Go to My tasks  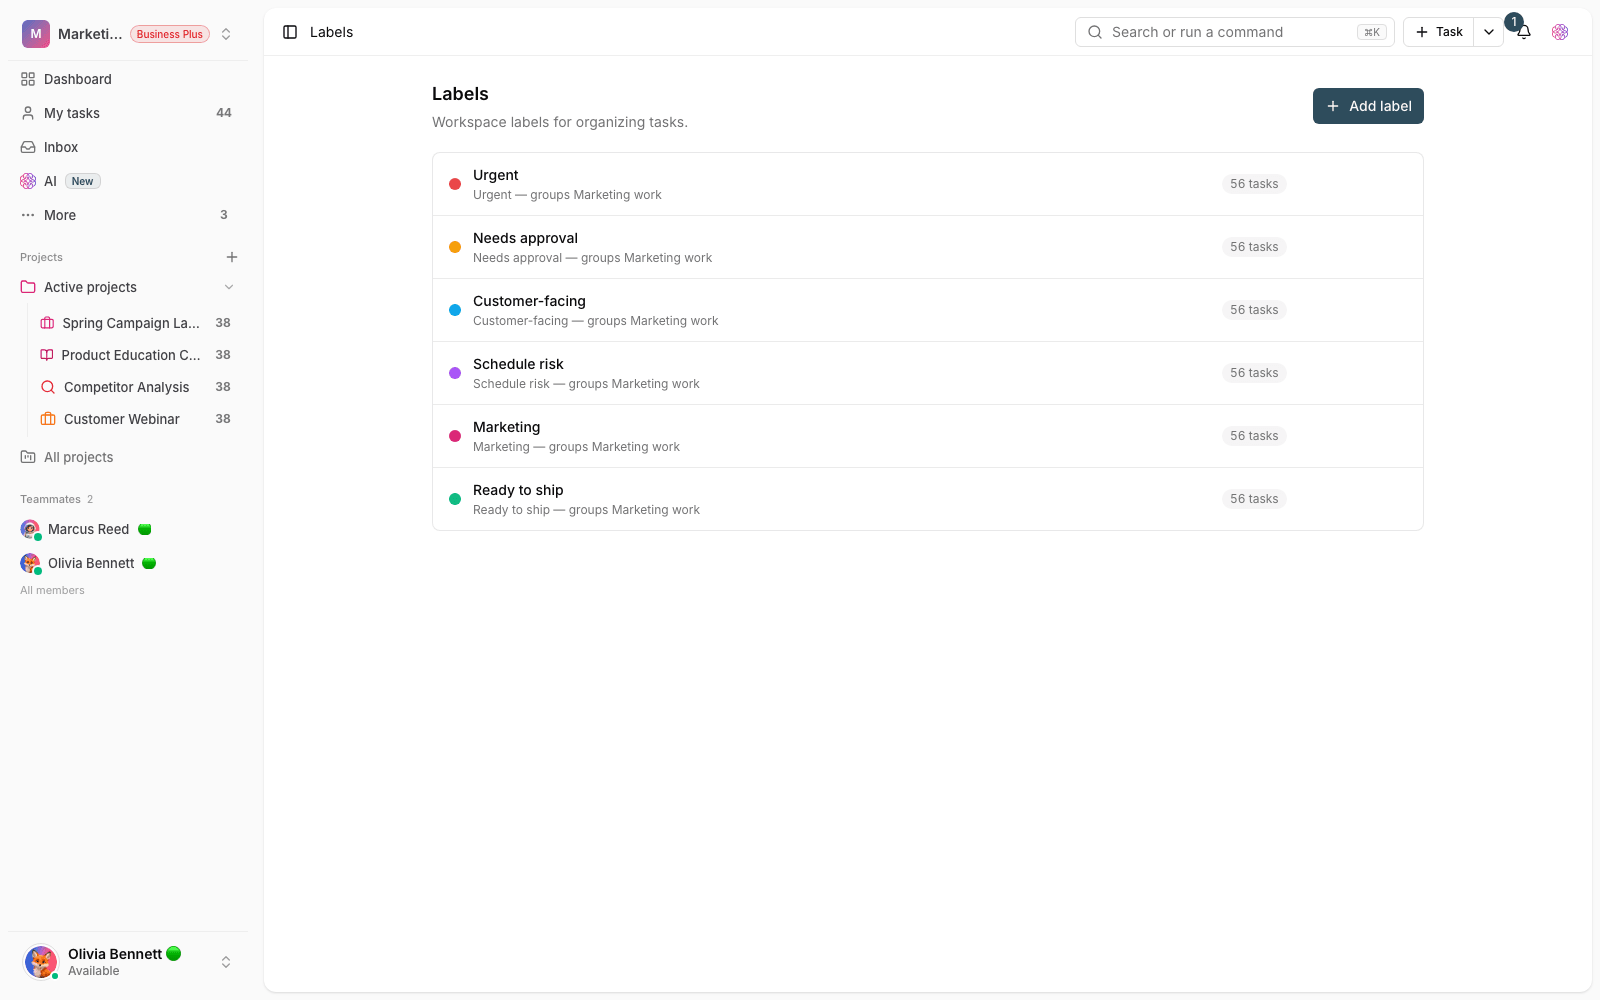[x=128, y=113]
